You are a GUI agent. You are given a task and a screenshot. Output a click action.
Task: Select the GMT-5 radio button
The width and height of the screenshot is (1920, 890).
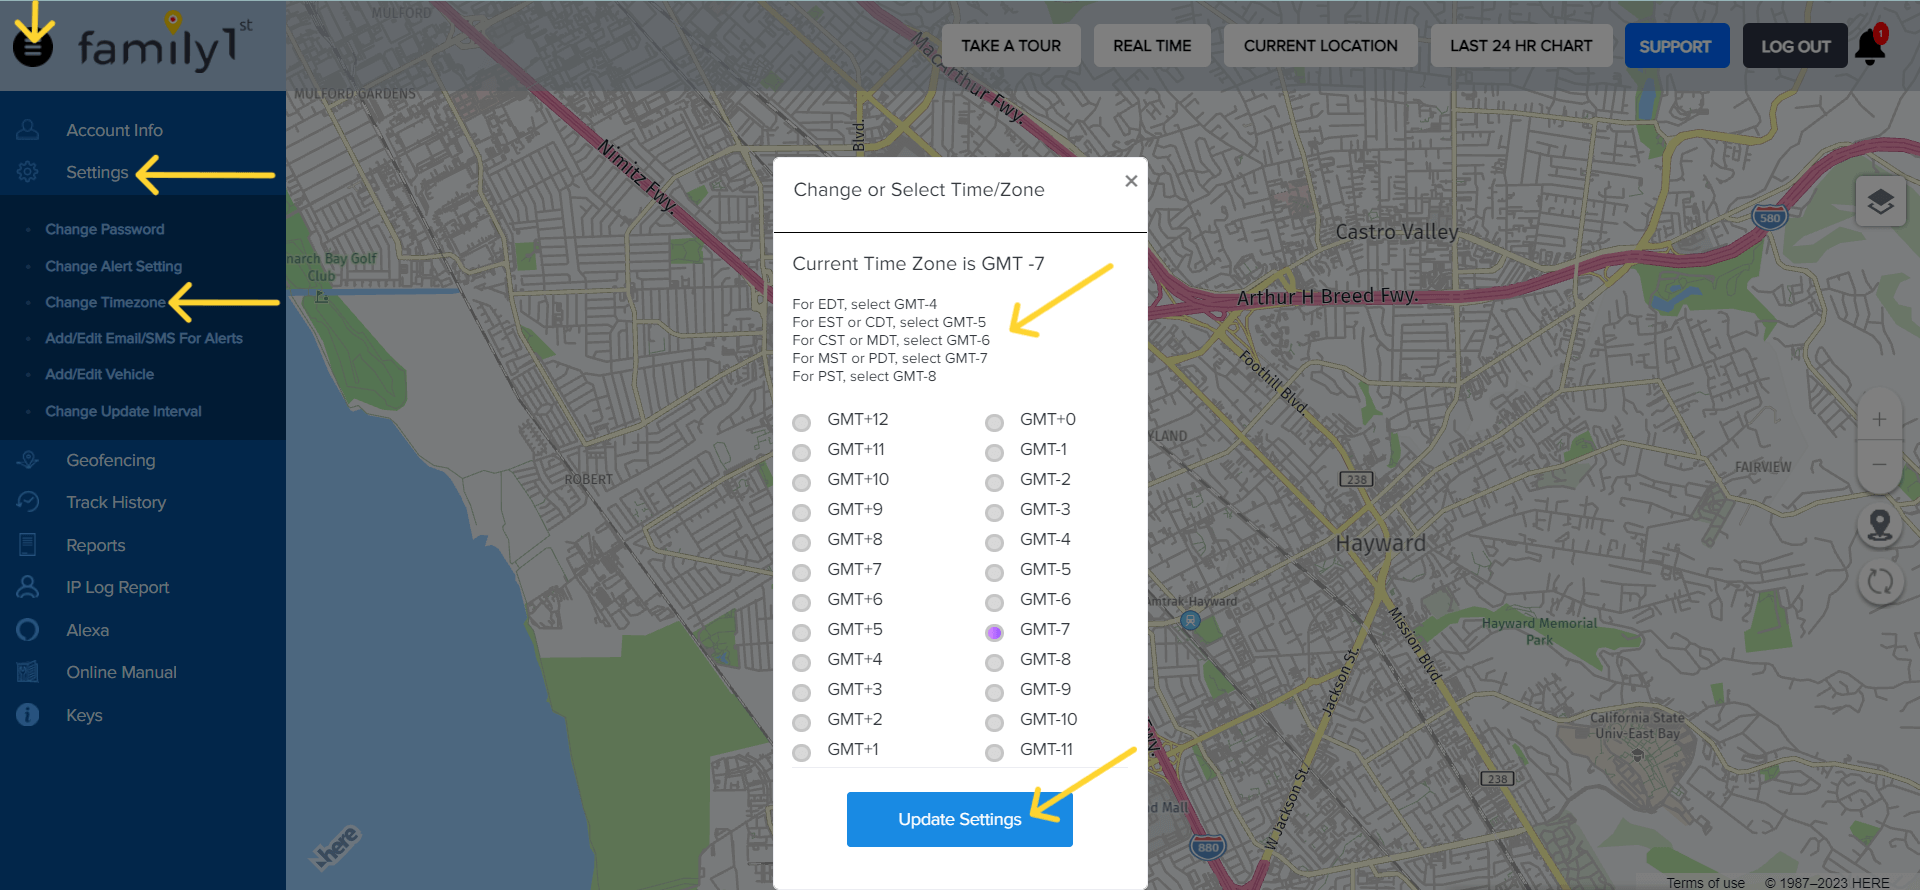(x=994, y=572)
